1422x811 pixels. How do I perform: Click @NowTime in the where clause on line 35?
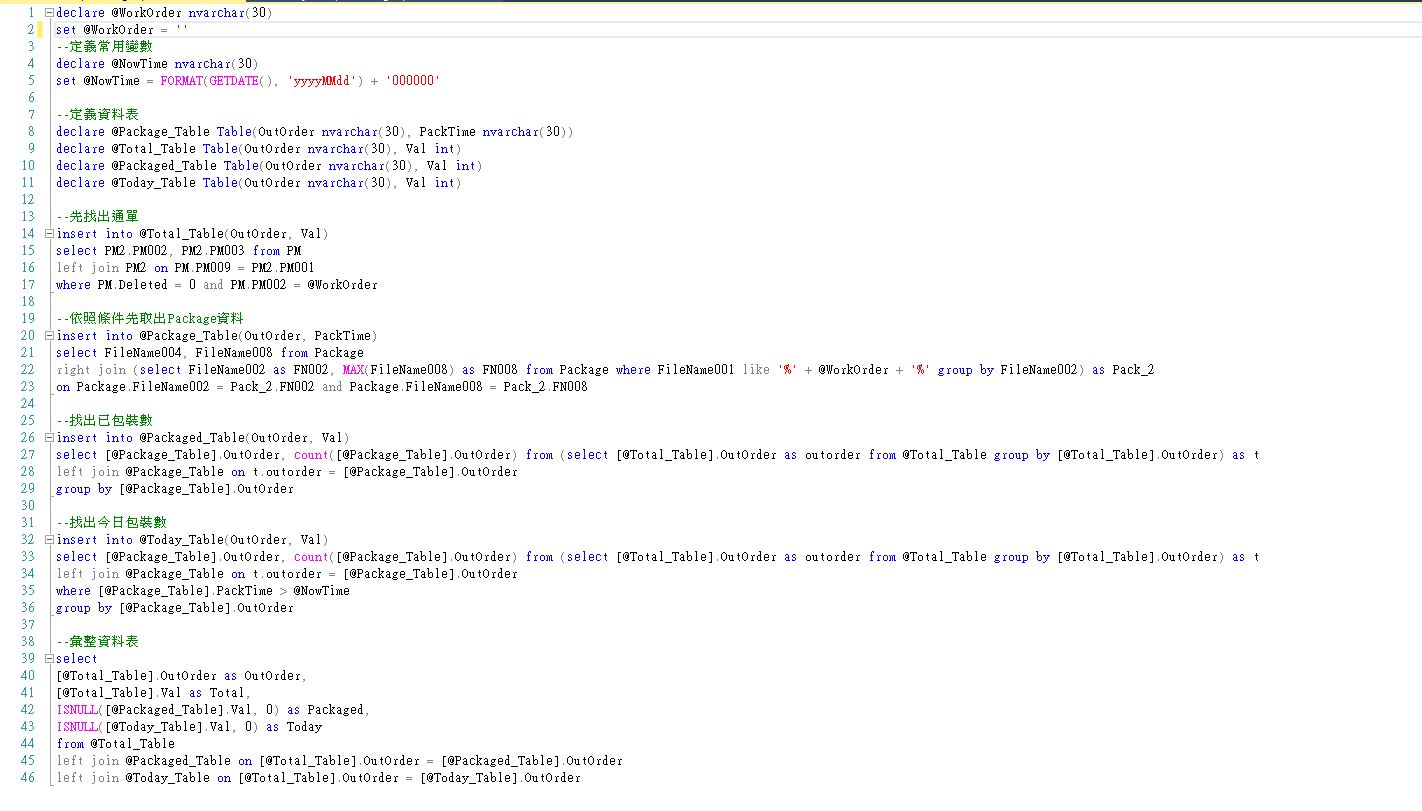pyautogui.click(x=321, y=591)
